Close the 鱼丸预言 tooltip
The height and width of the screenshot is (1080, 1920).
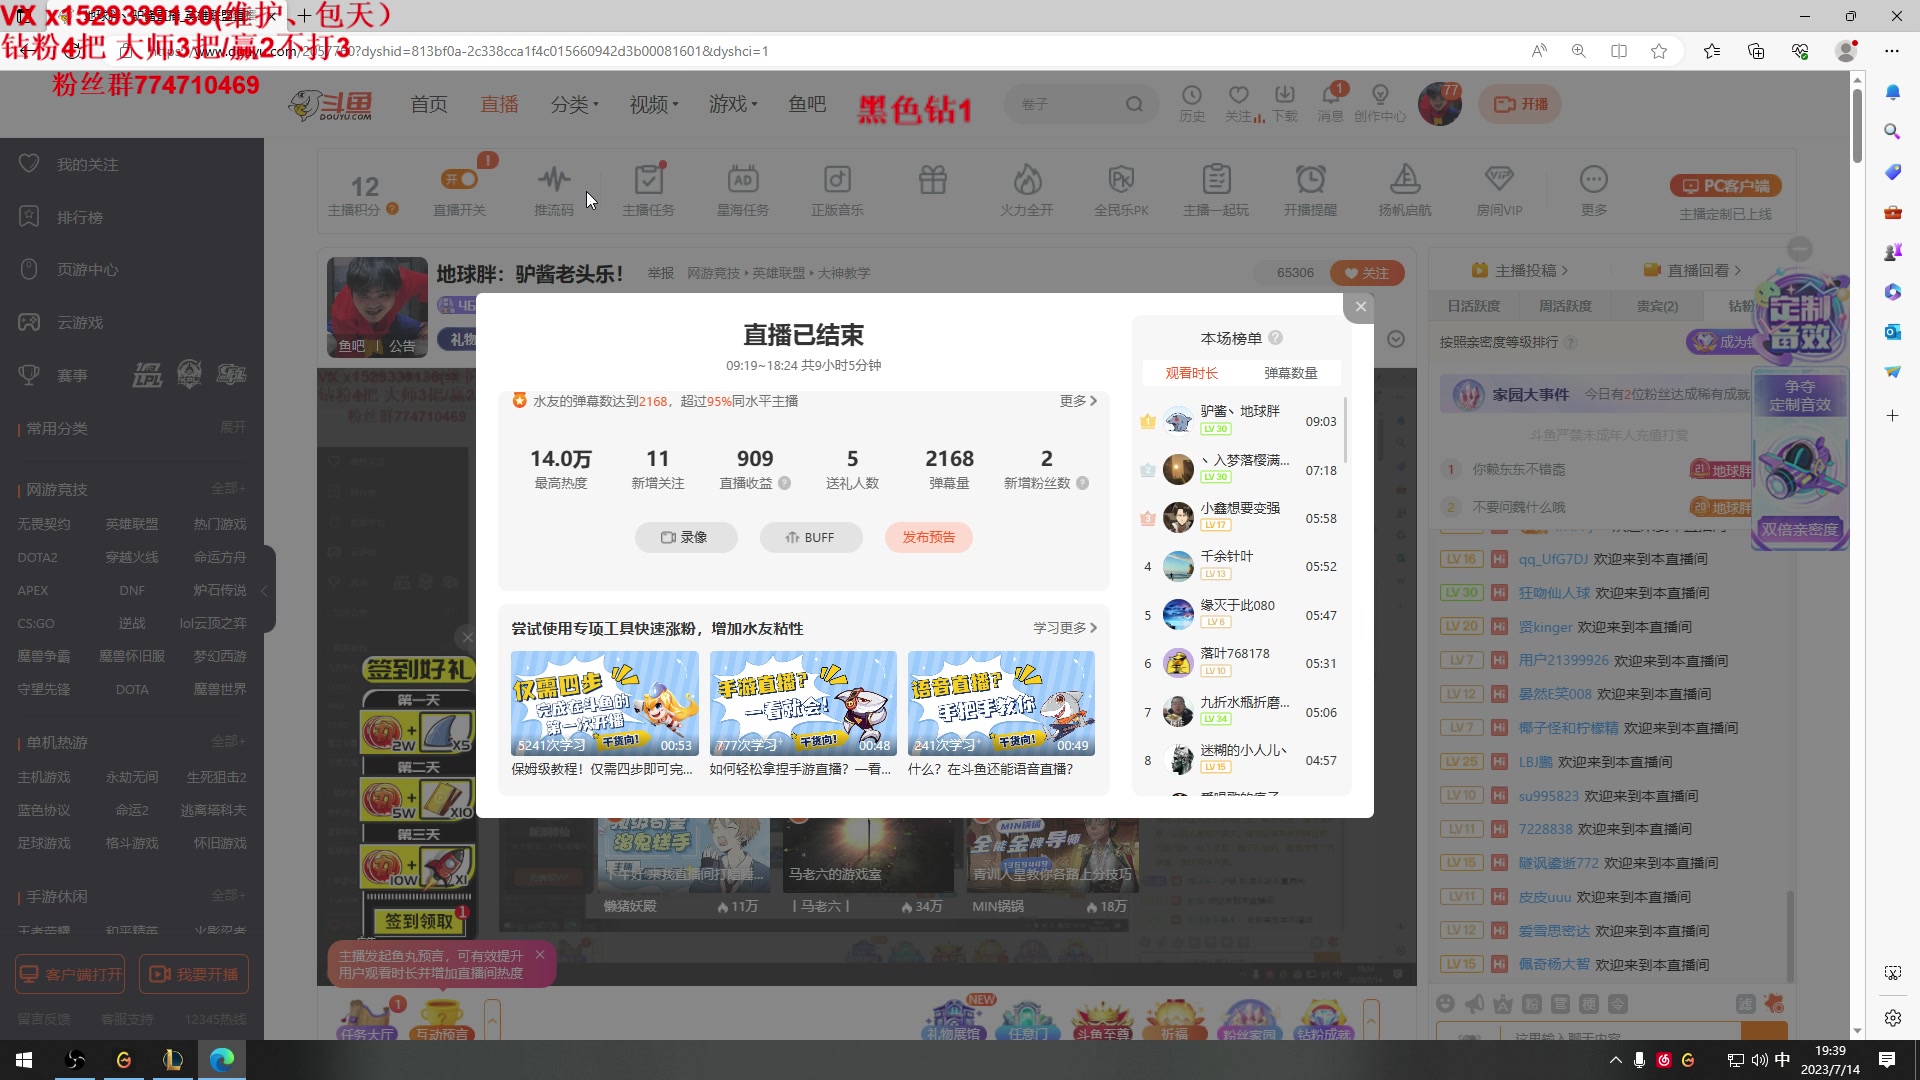(x=540, y=954)
